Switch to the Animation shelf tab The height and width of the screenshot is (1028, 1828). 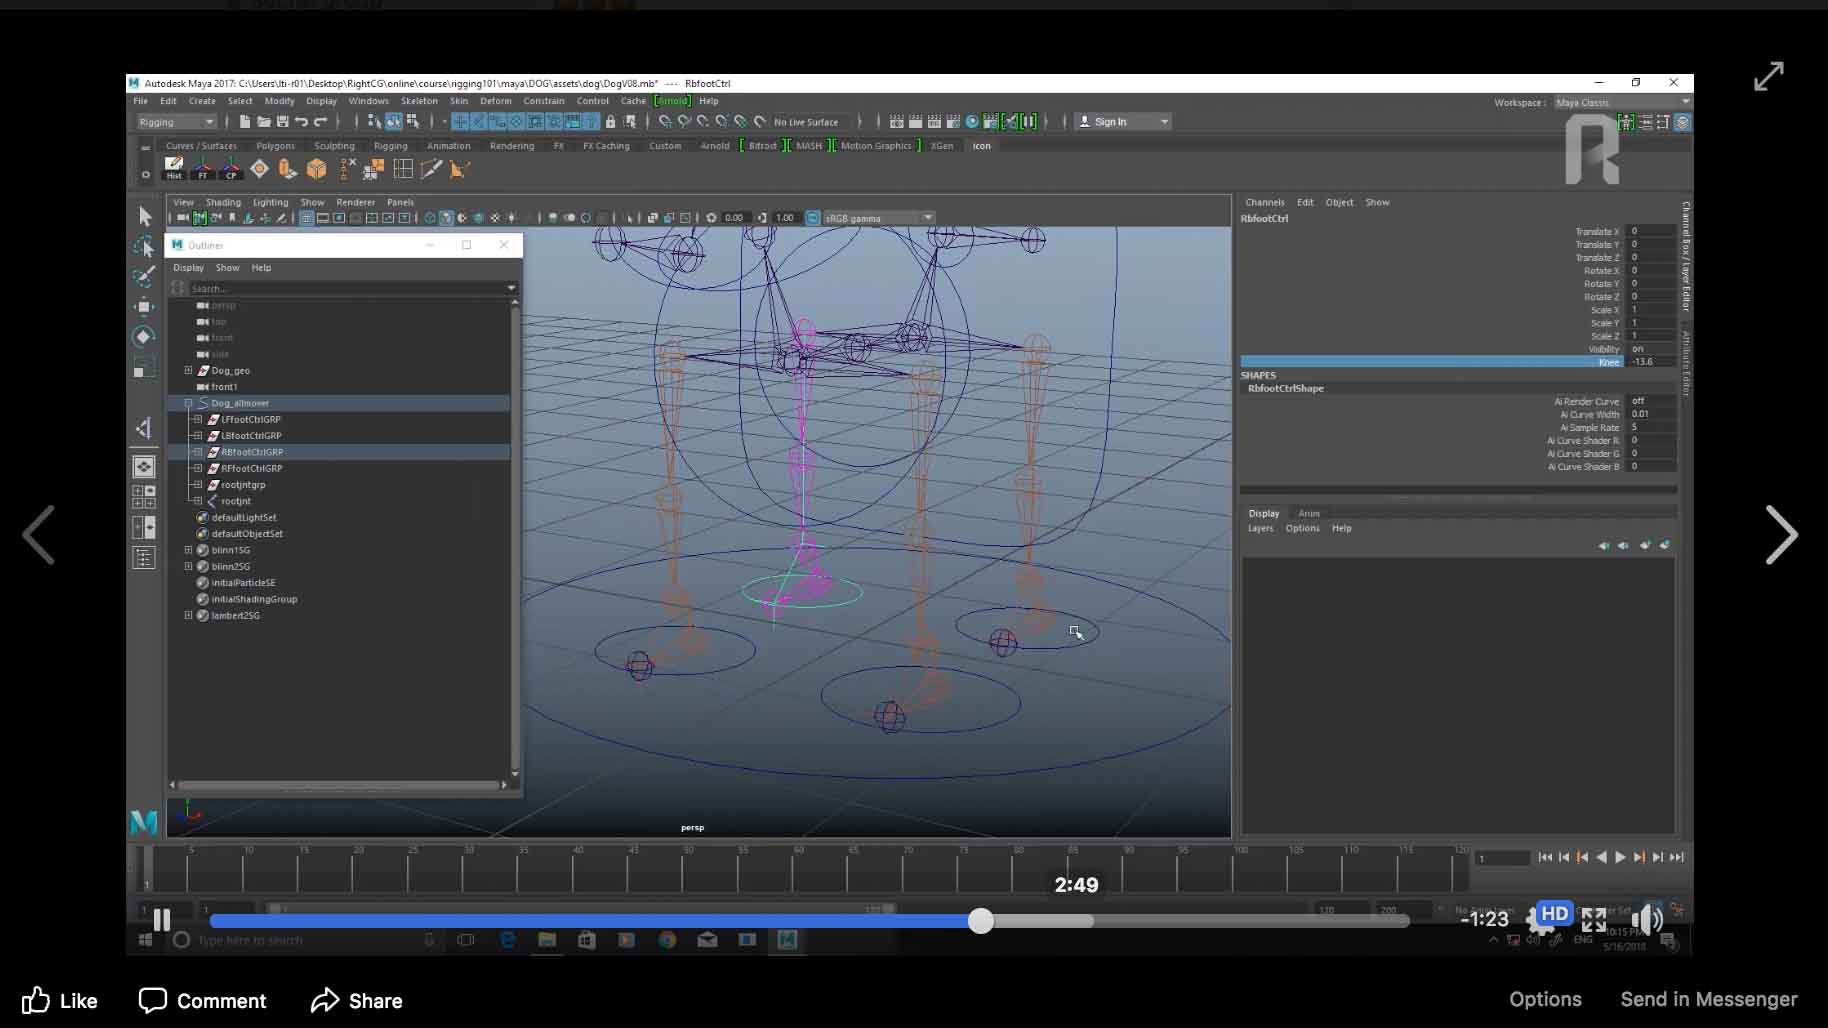click(448, 146)
